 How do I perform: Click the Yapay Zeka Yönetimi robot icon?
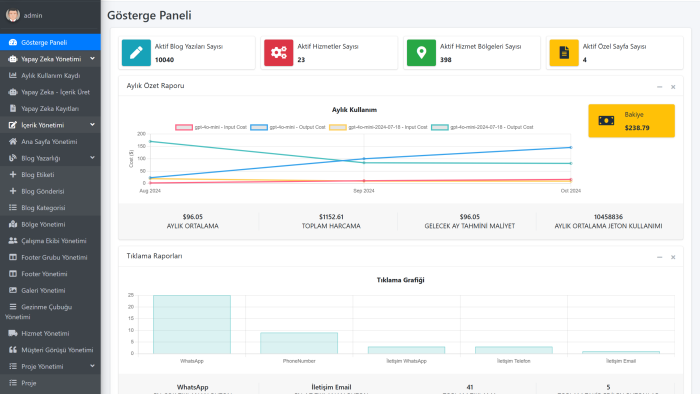12,59
